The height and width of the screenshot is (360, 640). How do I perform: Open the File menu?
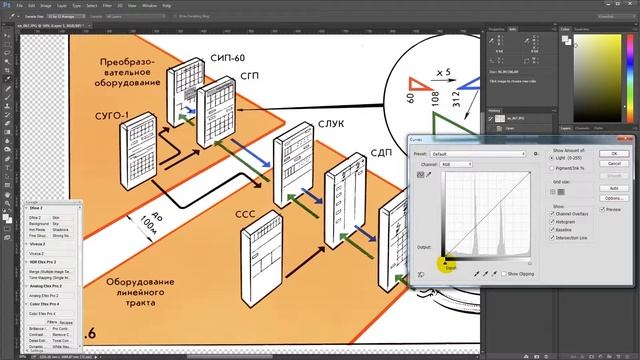[19, 6]
